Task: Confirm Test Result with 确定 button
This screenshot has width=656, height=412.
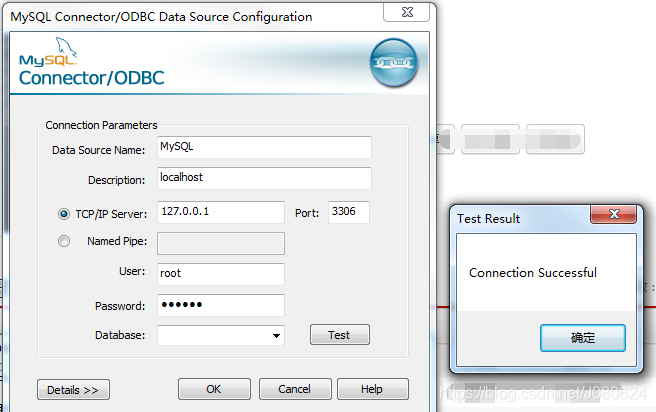Action: click(x=583, y=338)
